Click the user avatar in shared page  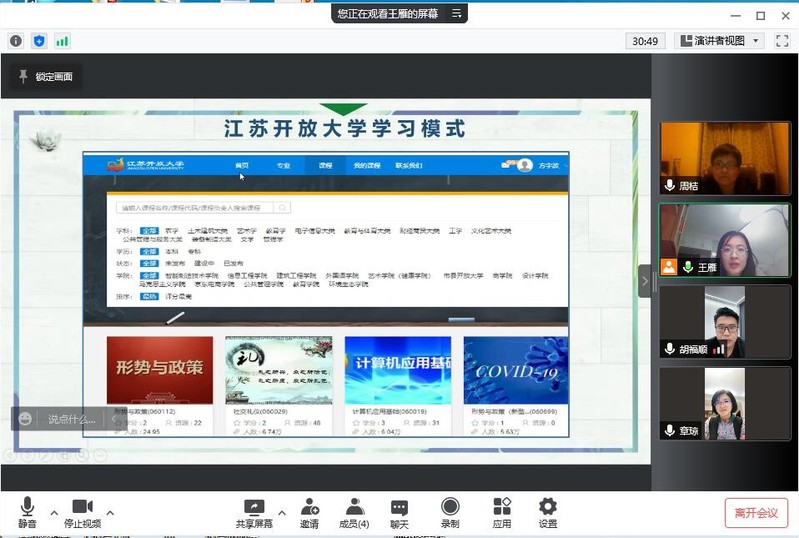click(x=525, y=165)
